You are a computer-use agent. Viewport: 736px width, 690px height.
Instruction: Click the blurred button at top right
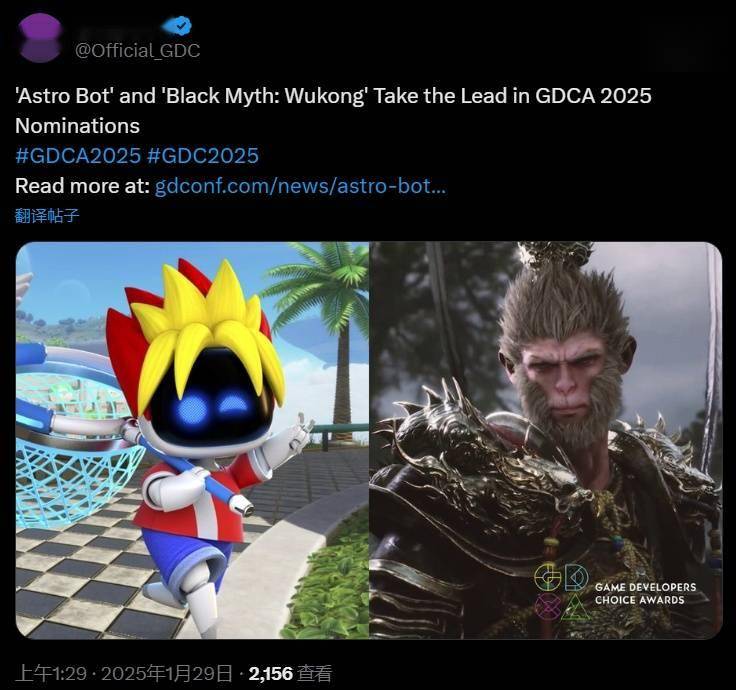(679, 47)
